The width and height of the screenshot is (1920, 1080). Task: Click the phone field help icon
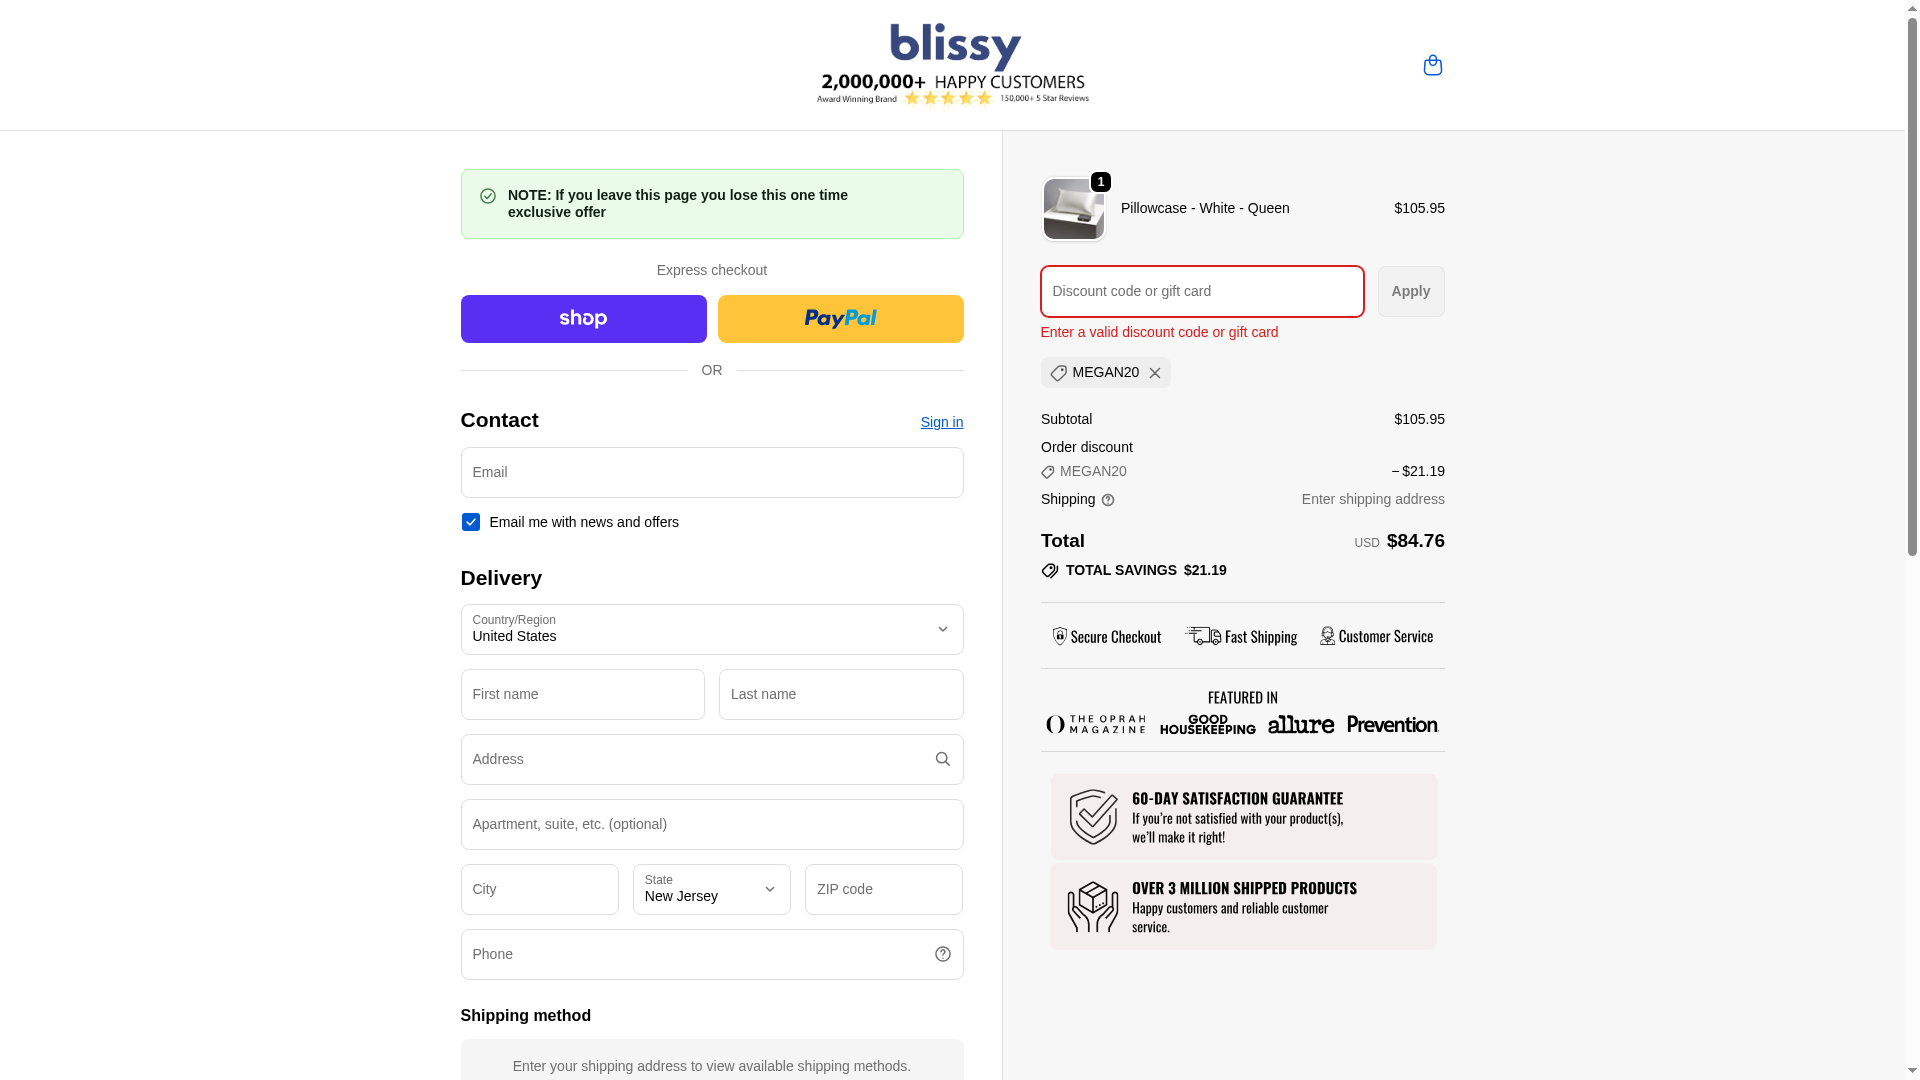click(942, 954)
